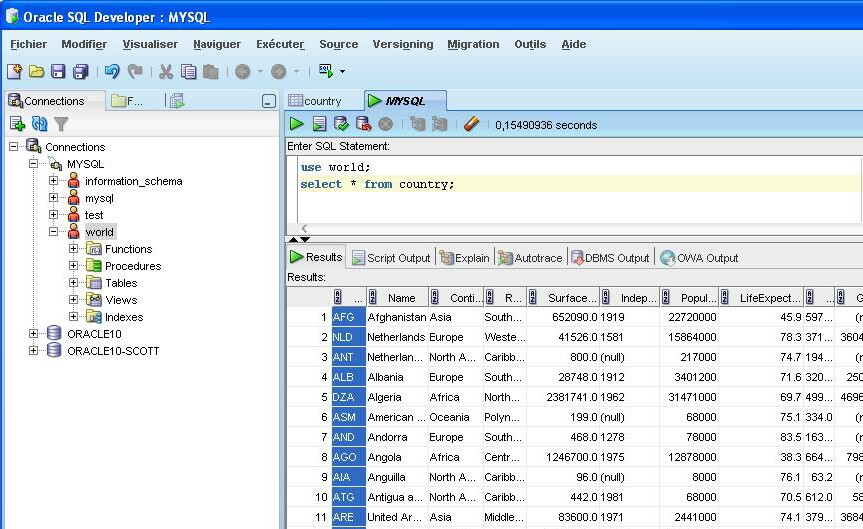863x529 pixels.
Task: Click the Undo icon in main toolbar
Action: [x=112, y=71]
